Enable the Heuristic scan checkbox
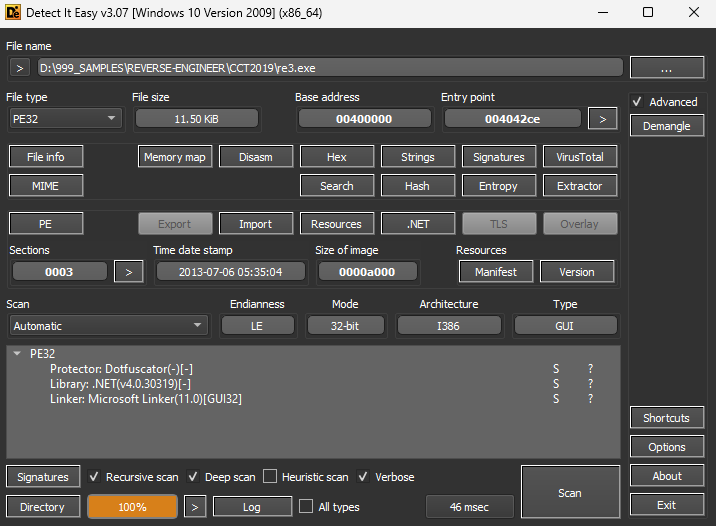Screen dimensions: 716x526 [x=272, y=477]
